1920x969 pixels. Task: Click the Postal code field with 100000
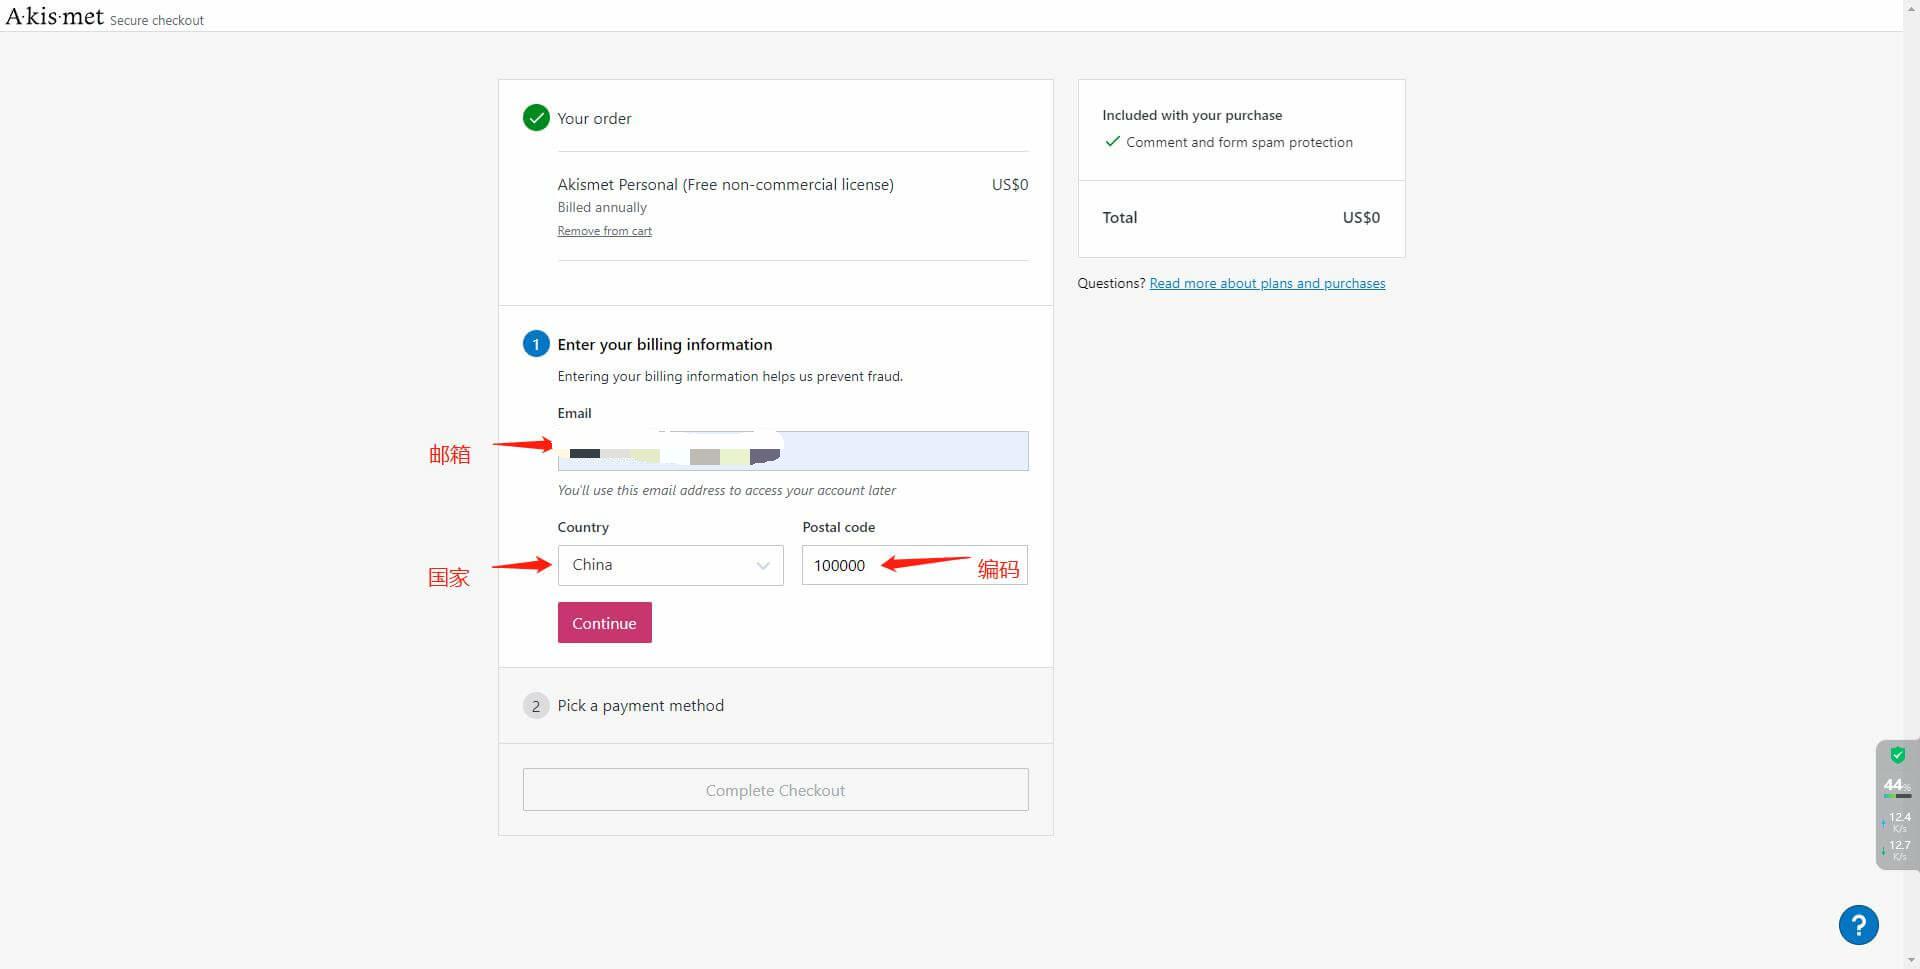click(x=914, y=565)
